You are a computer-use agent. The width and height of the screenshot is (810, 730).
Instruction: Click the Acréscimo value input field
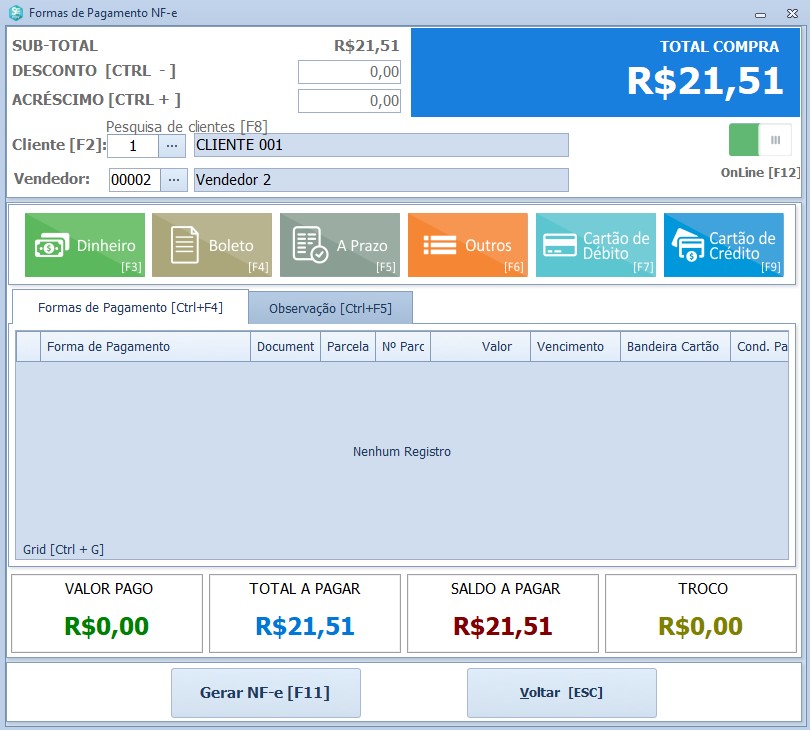tap(349, 101)
